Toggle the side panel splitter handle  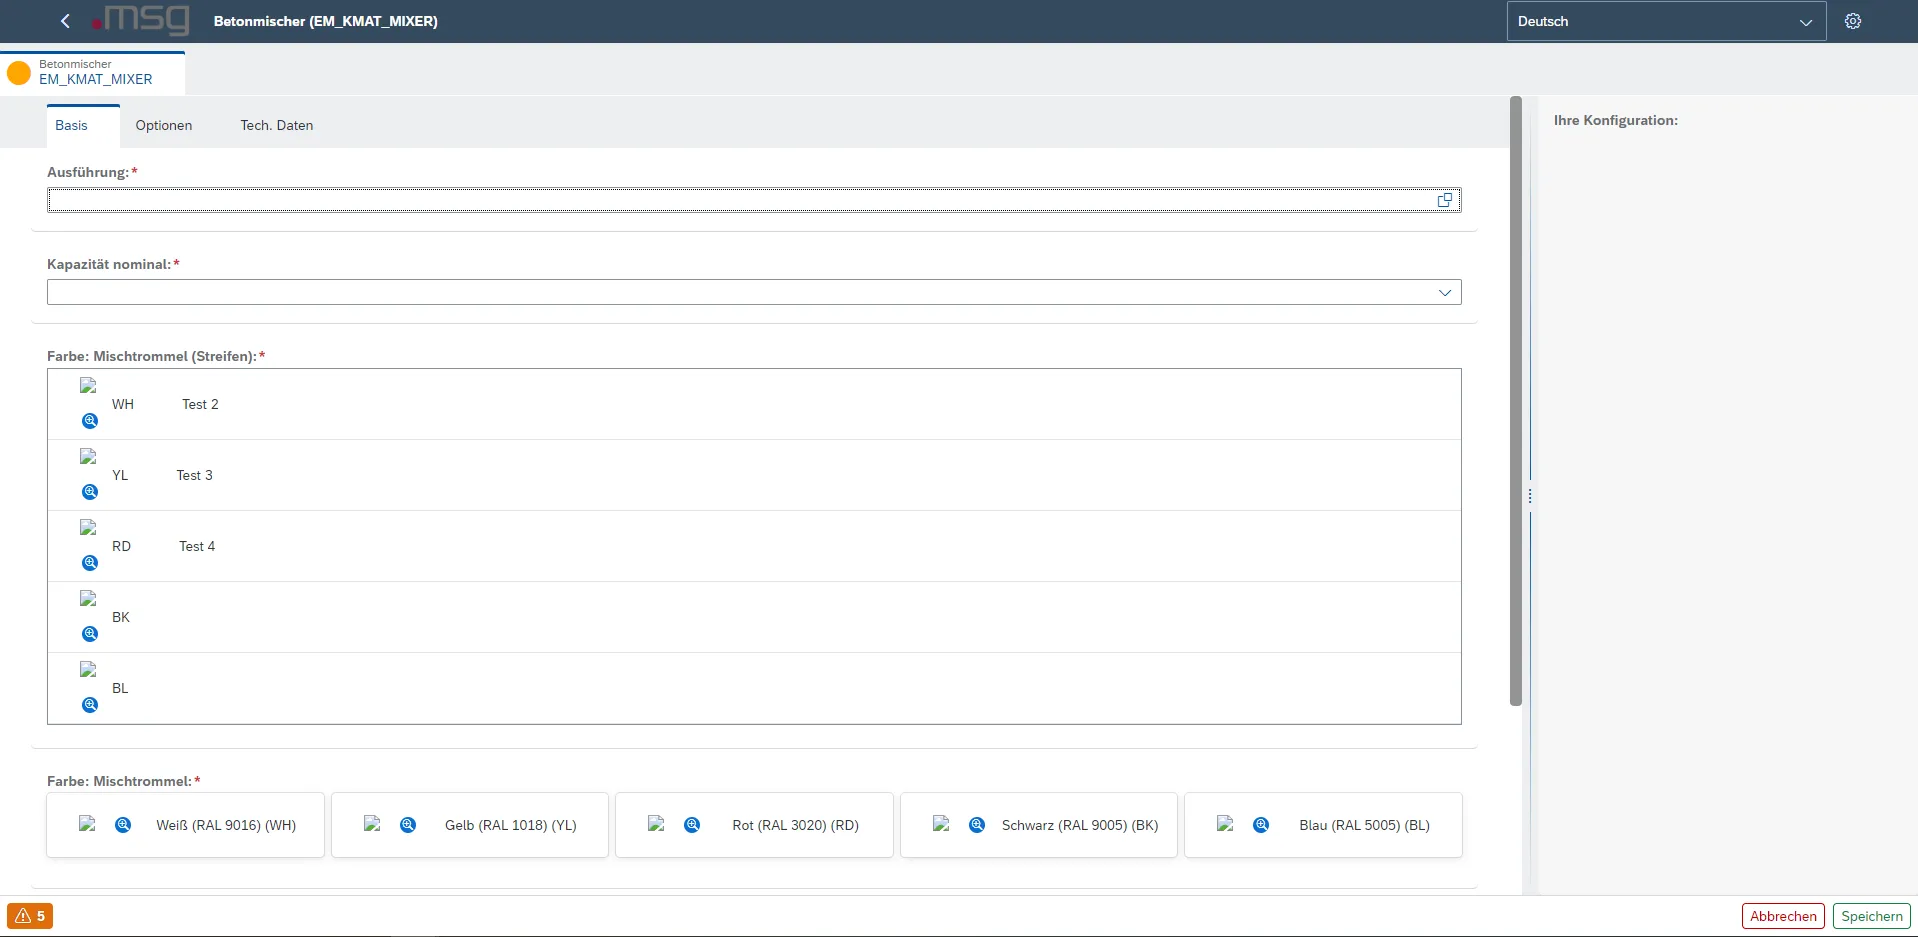coord(1530,496)
